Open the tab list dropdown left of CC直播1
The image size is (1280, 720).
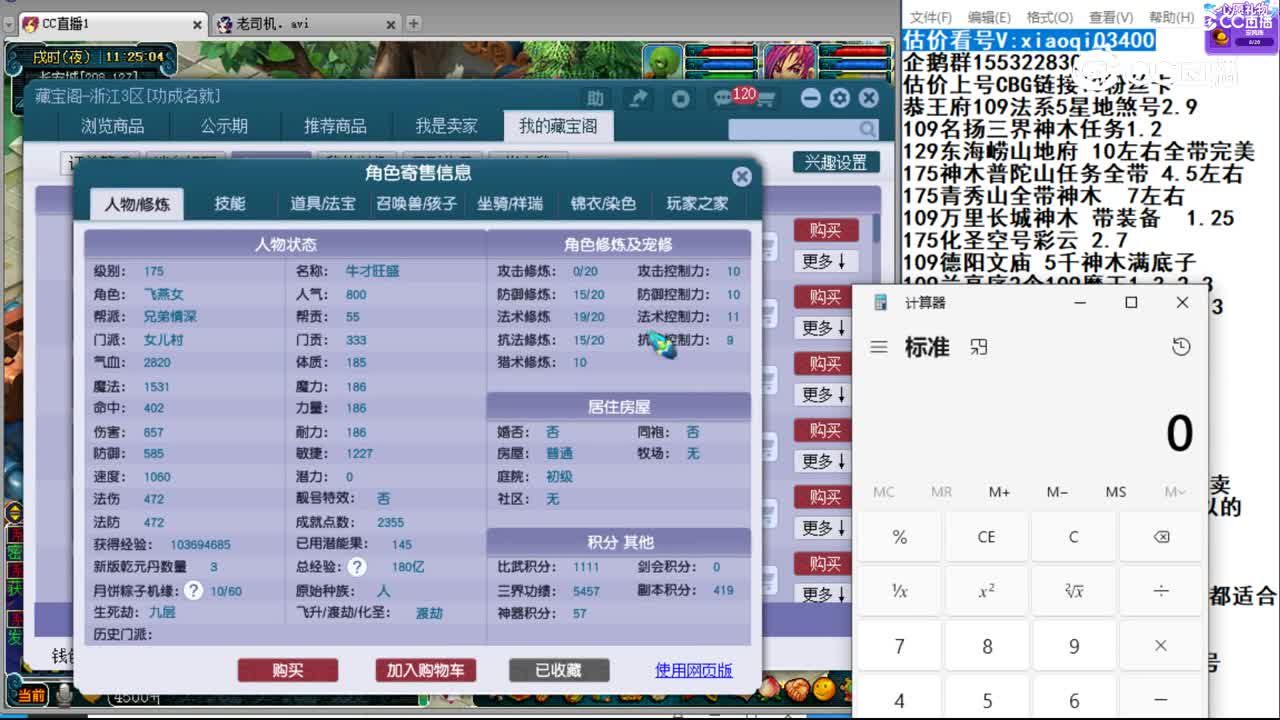[9, 24]
